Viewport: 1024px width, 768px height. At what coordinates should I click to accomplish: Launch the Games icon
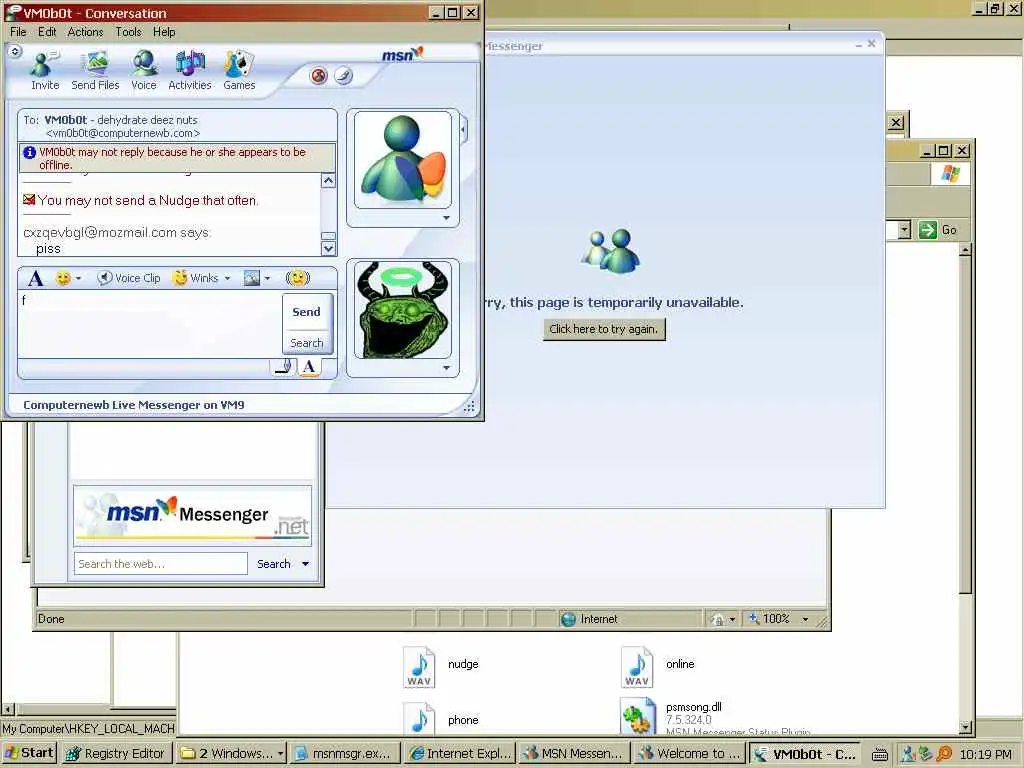pos(239,70)
